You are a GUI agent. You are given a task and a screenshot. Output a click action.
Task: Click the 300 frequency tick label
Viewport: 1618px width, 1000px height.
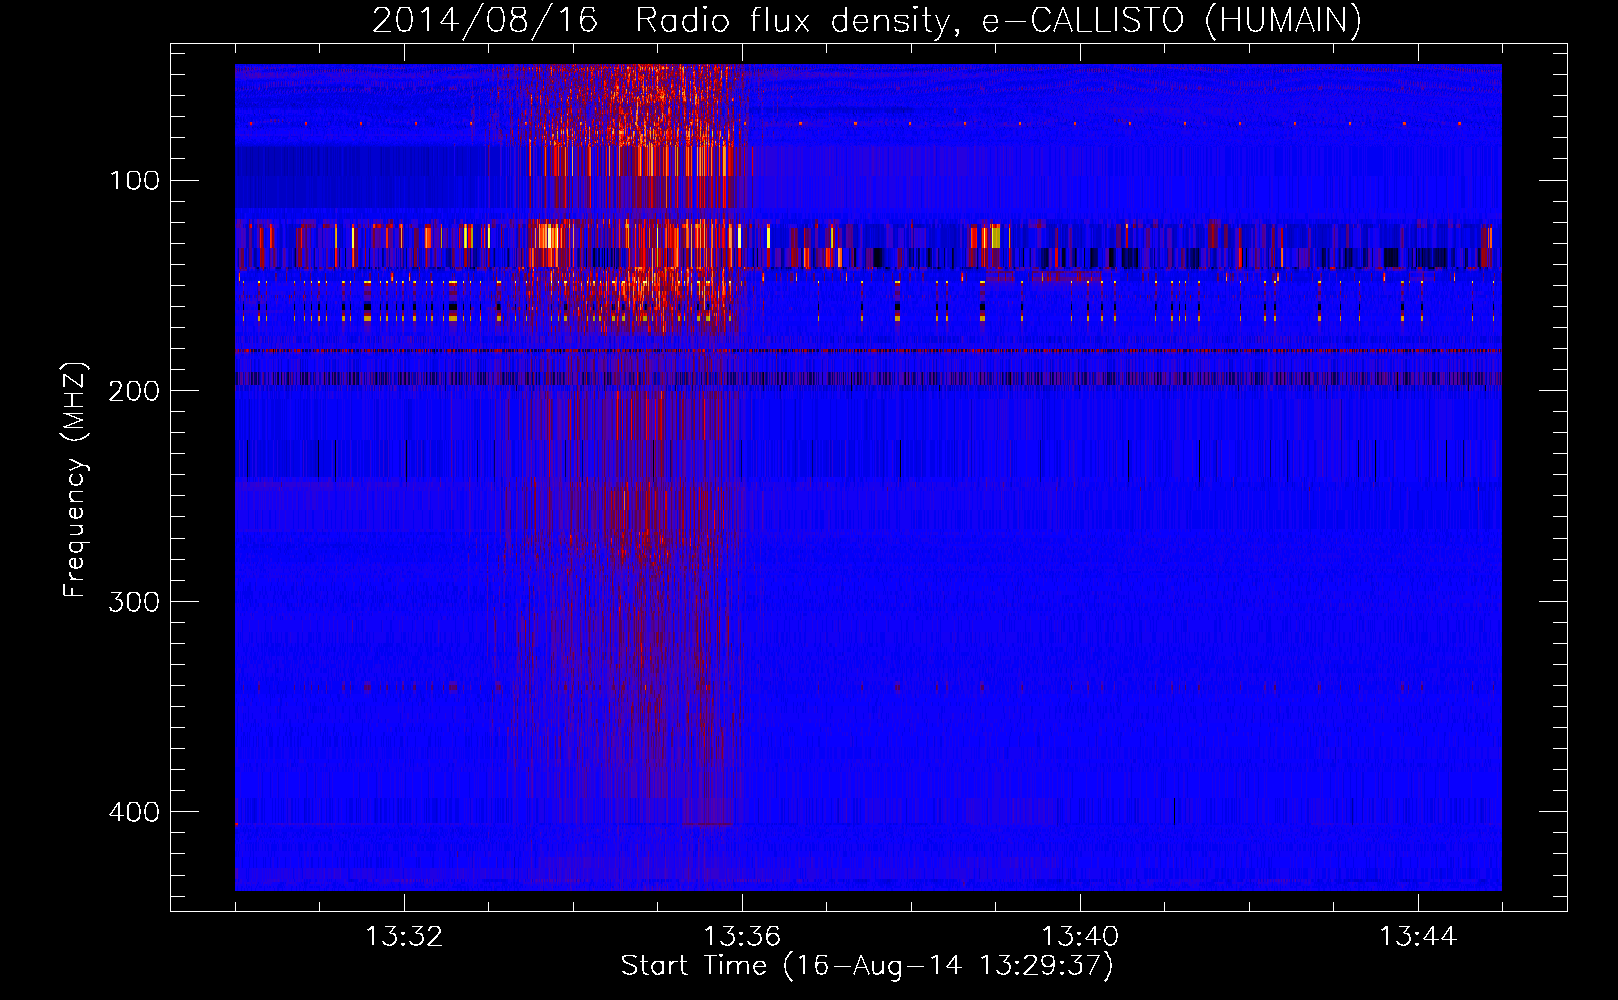click(134, 601)
